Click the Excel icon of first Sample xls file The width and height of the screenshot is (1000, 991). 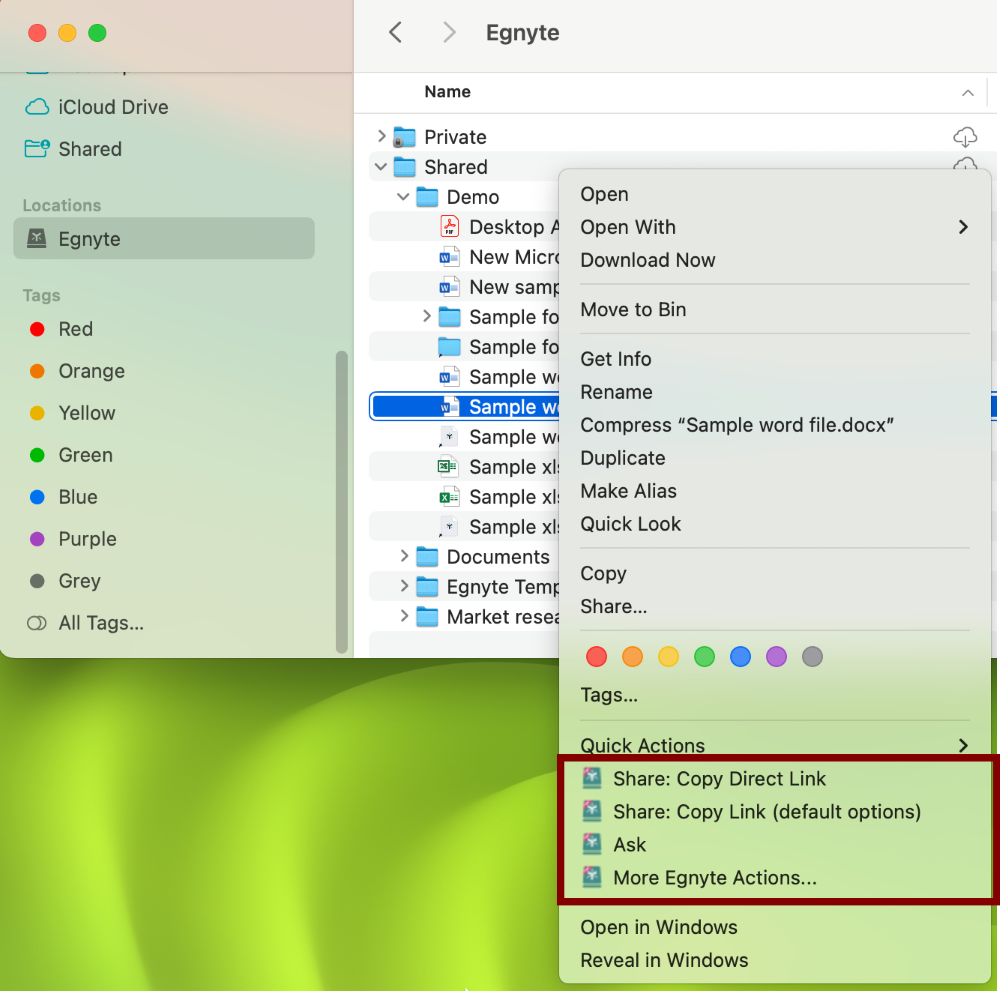tap(448, 466)
